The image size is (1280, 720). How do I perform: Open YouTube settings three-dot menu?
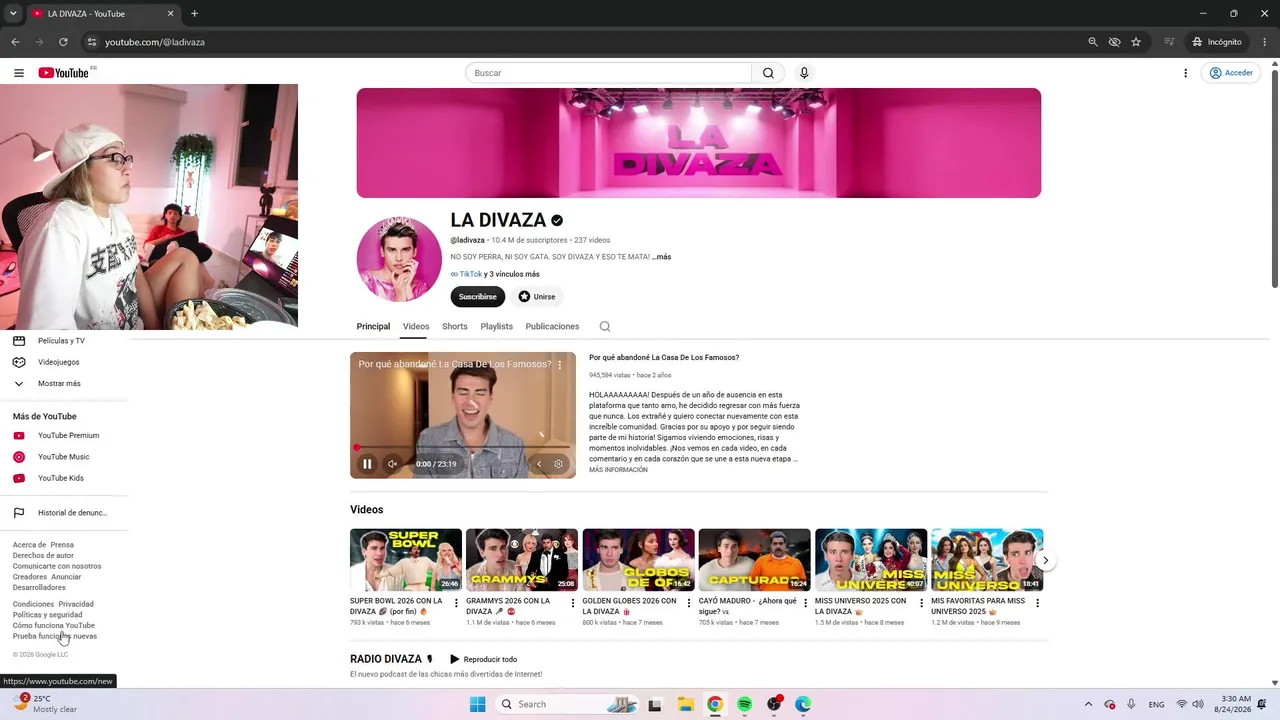pos(1186,73)
